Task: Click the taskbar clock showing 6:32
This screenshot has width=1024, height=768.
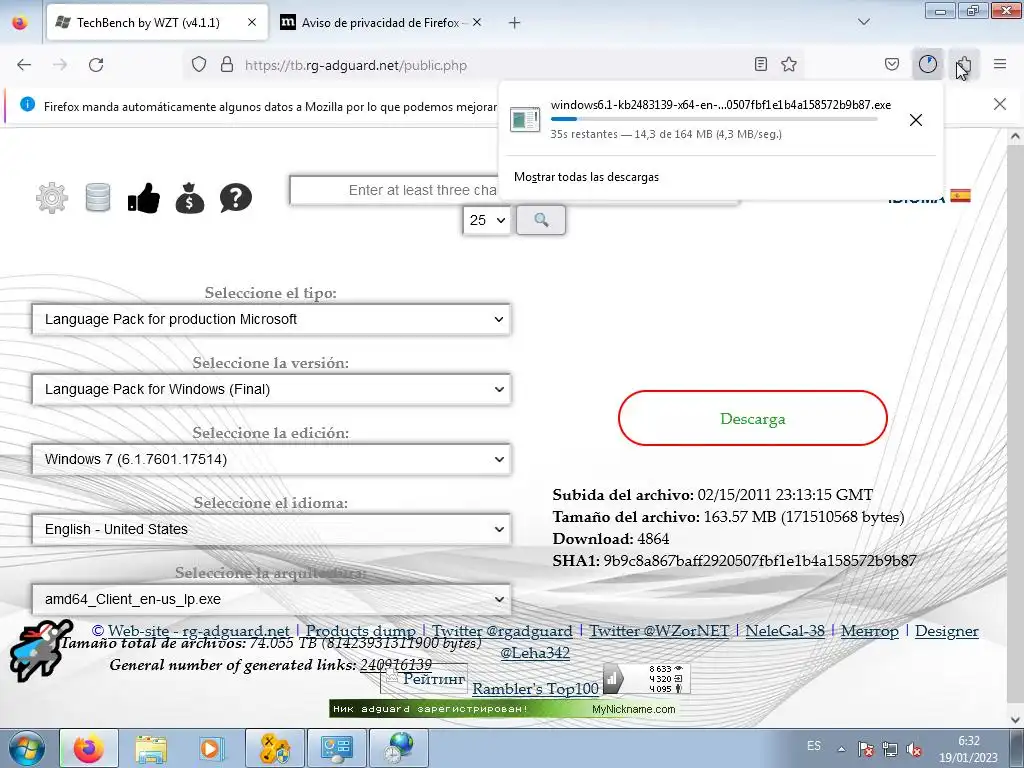Action: pyautogui.click(x=968, y=749)
